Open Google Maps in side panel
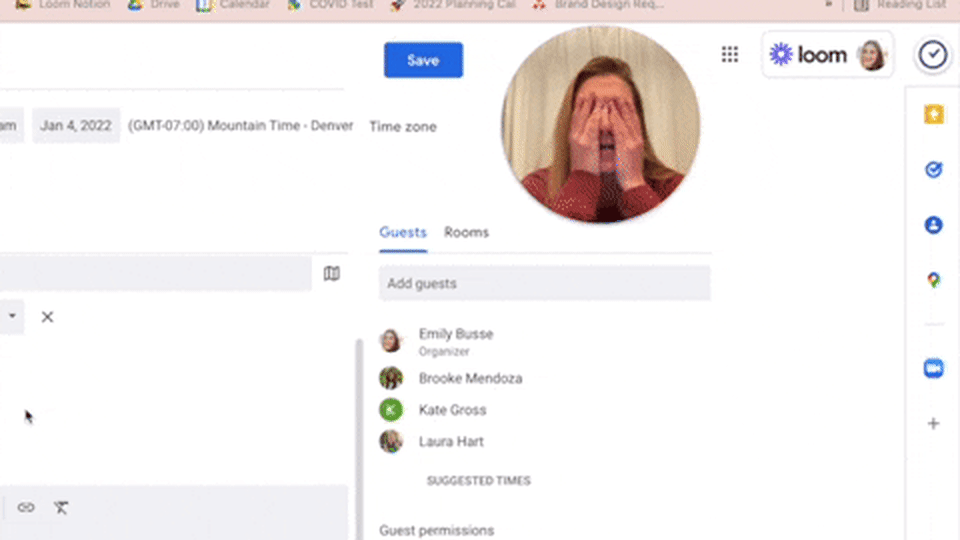Viewport: 960px width, 540px height. pyautogui.click(x=933, y=280)
